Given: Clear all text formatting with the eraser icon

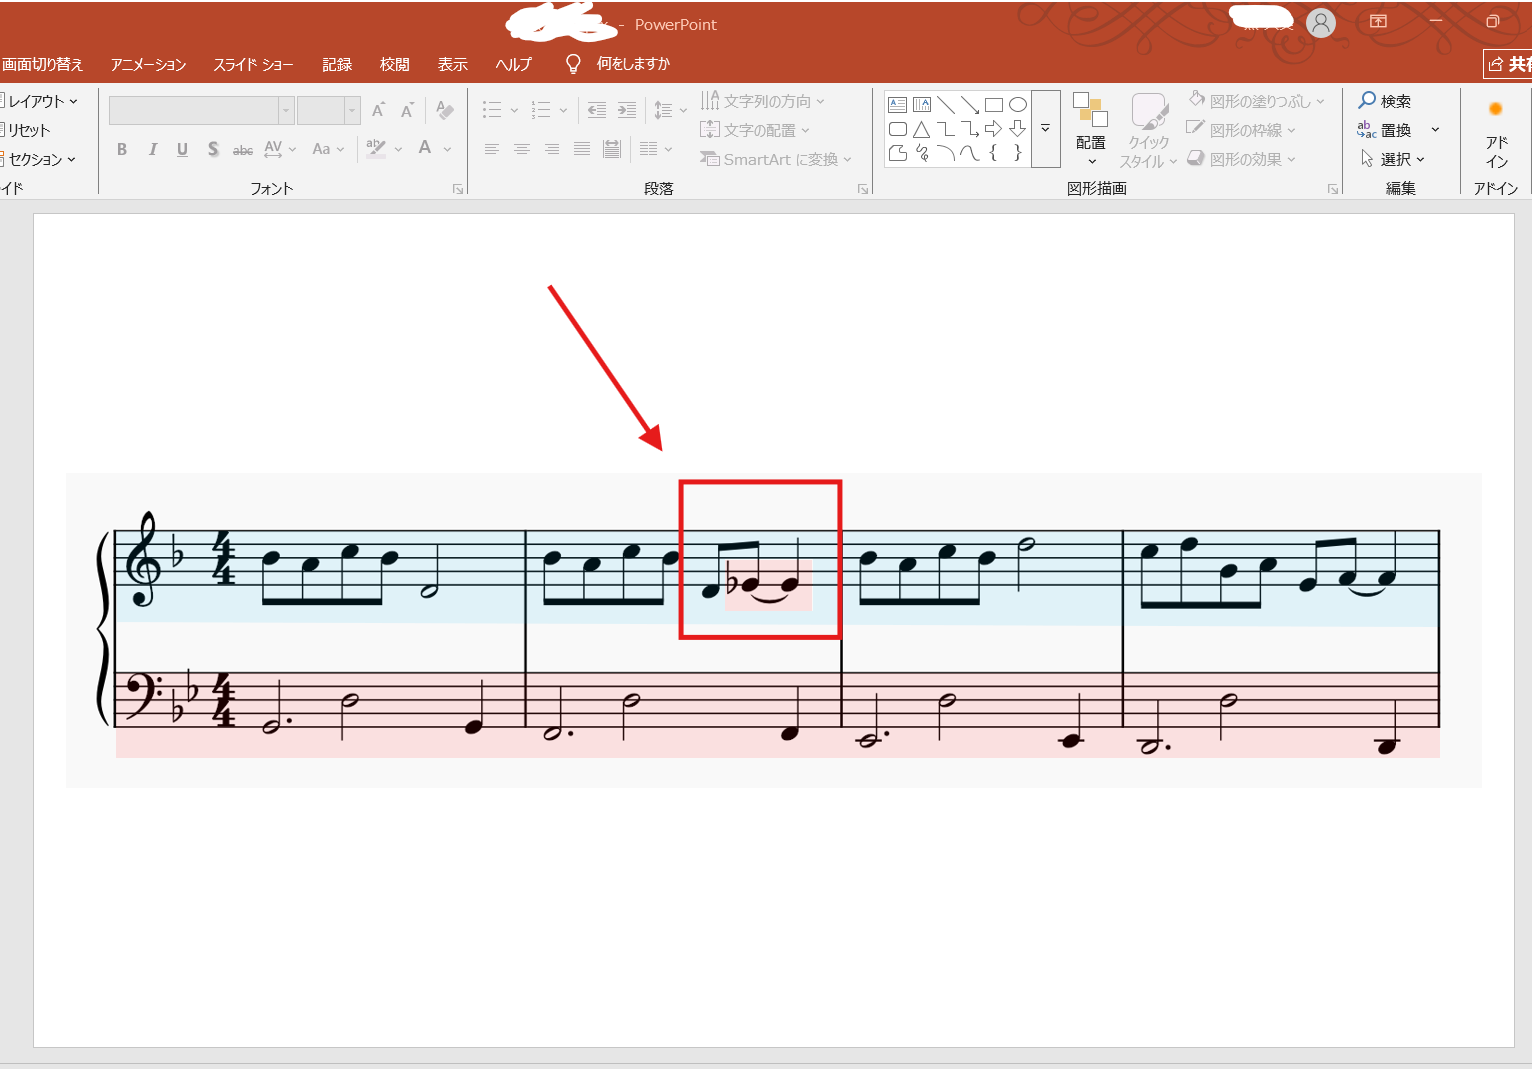Looking at the screenshot, I should tap(446, 110).
